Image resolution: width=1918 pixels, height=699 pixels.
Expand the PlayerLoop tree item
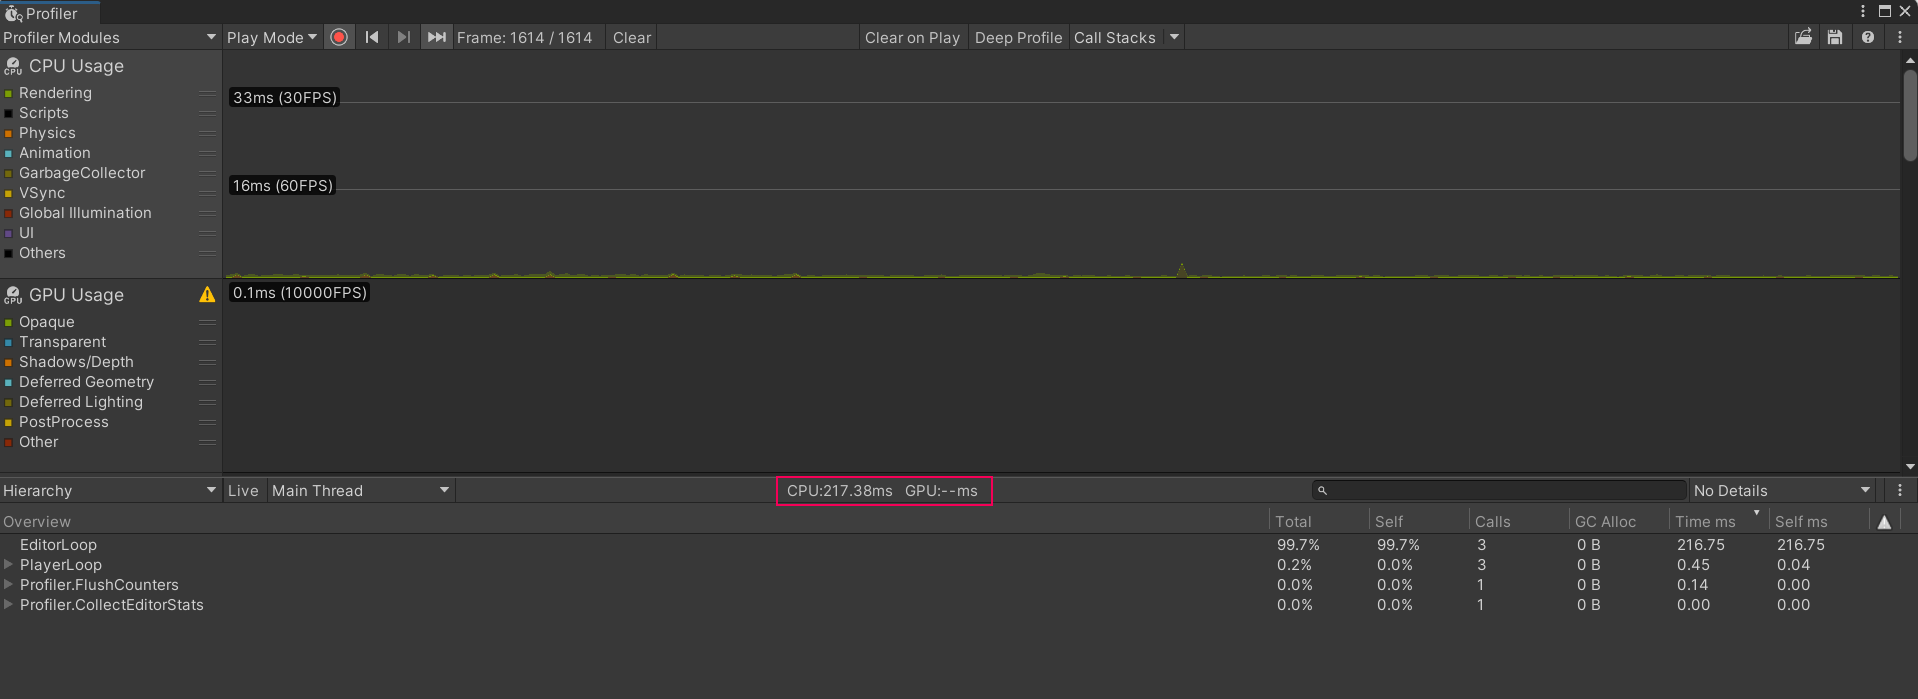click(9, 565)
